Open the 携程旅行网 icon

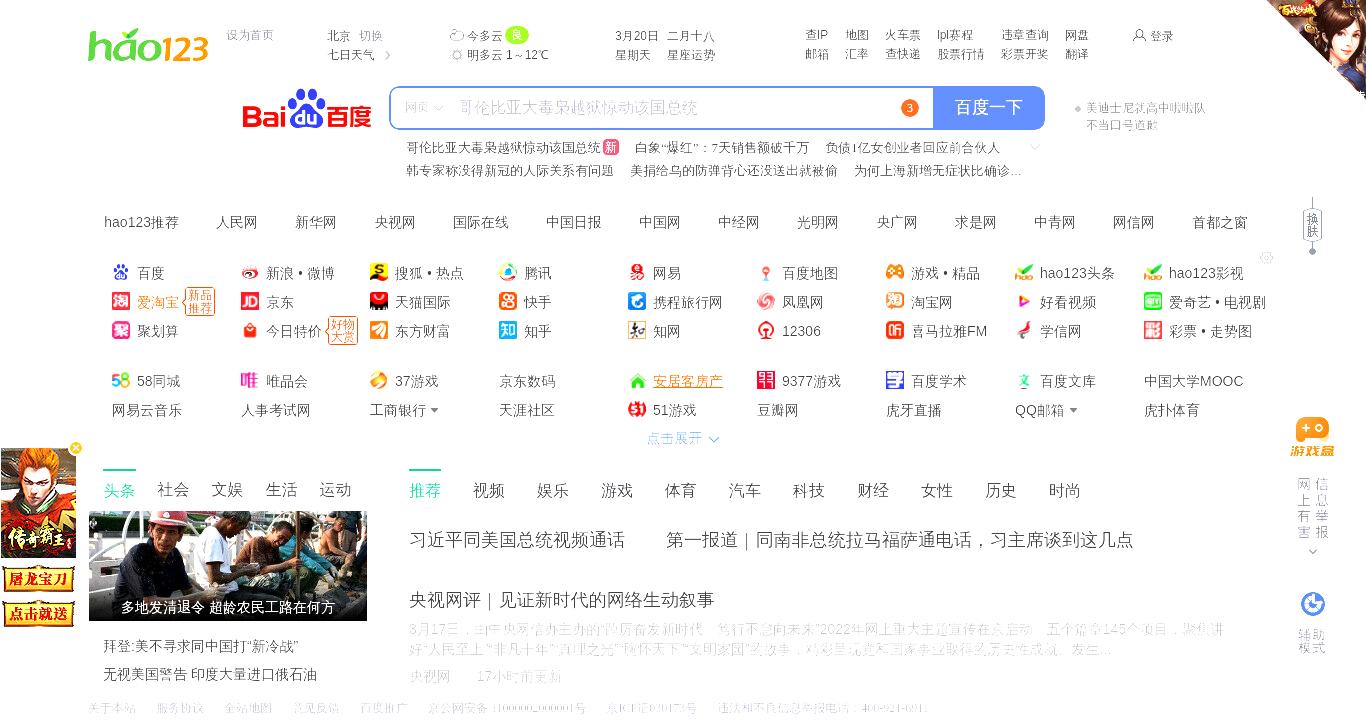click(637, 302)
